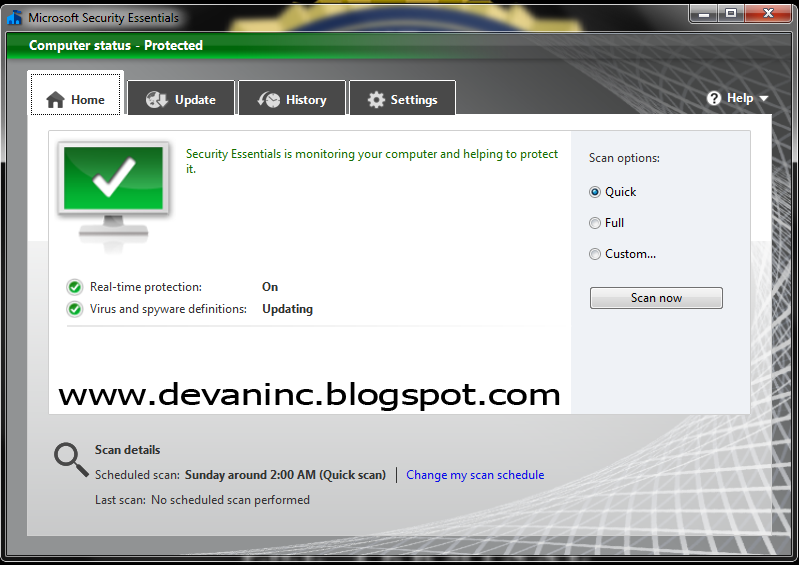Click the globe download icon on Update tab
This screenshot has width=799, height=565.
point(156,100)
